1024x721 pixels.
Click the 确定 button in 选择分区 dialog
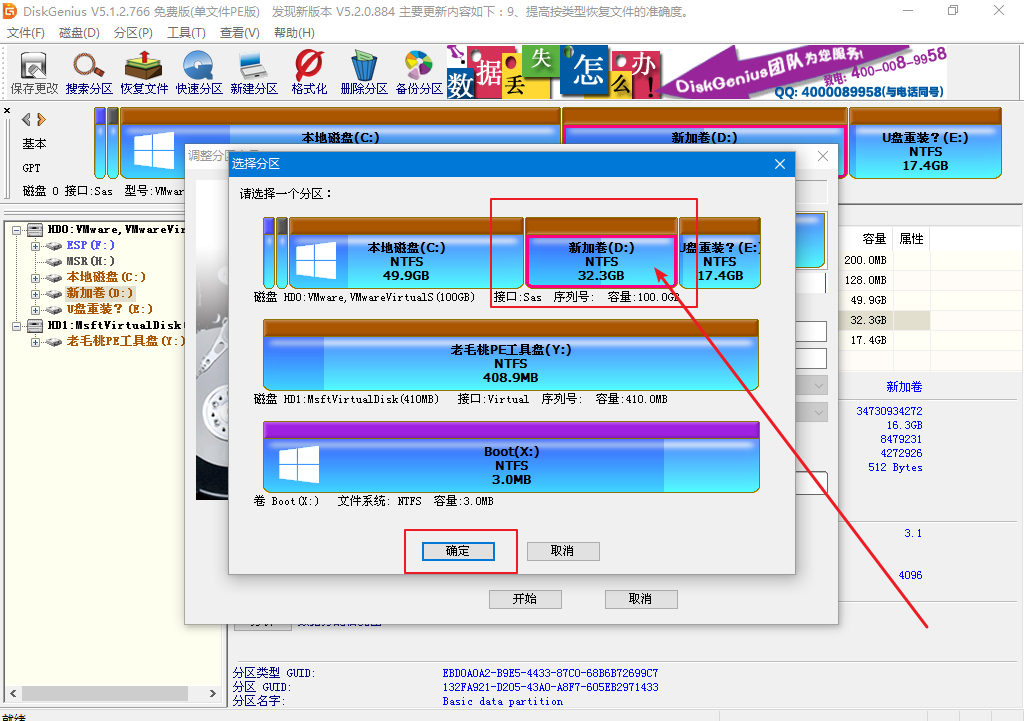point(458,551)
